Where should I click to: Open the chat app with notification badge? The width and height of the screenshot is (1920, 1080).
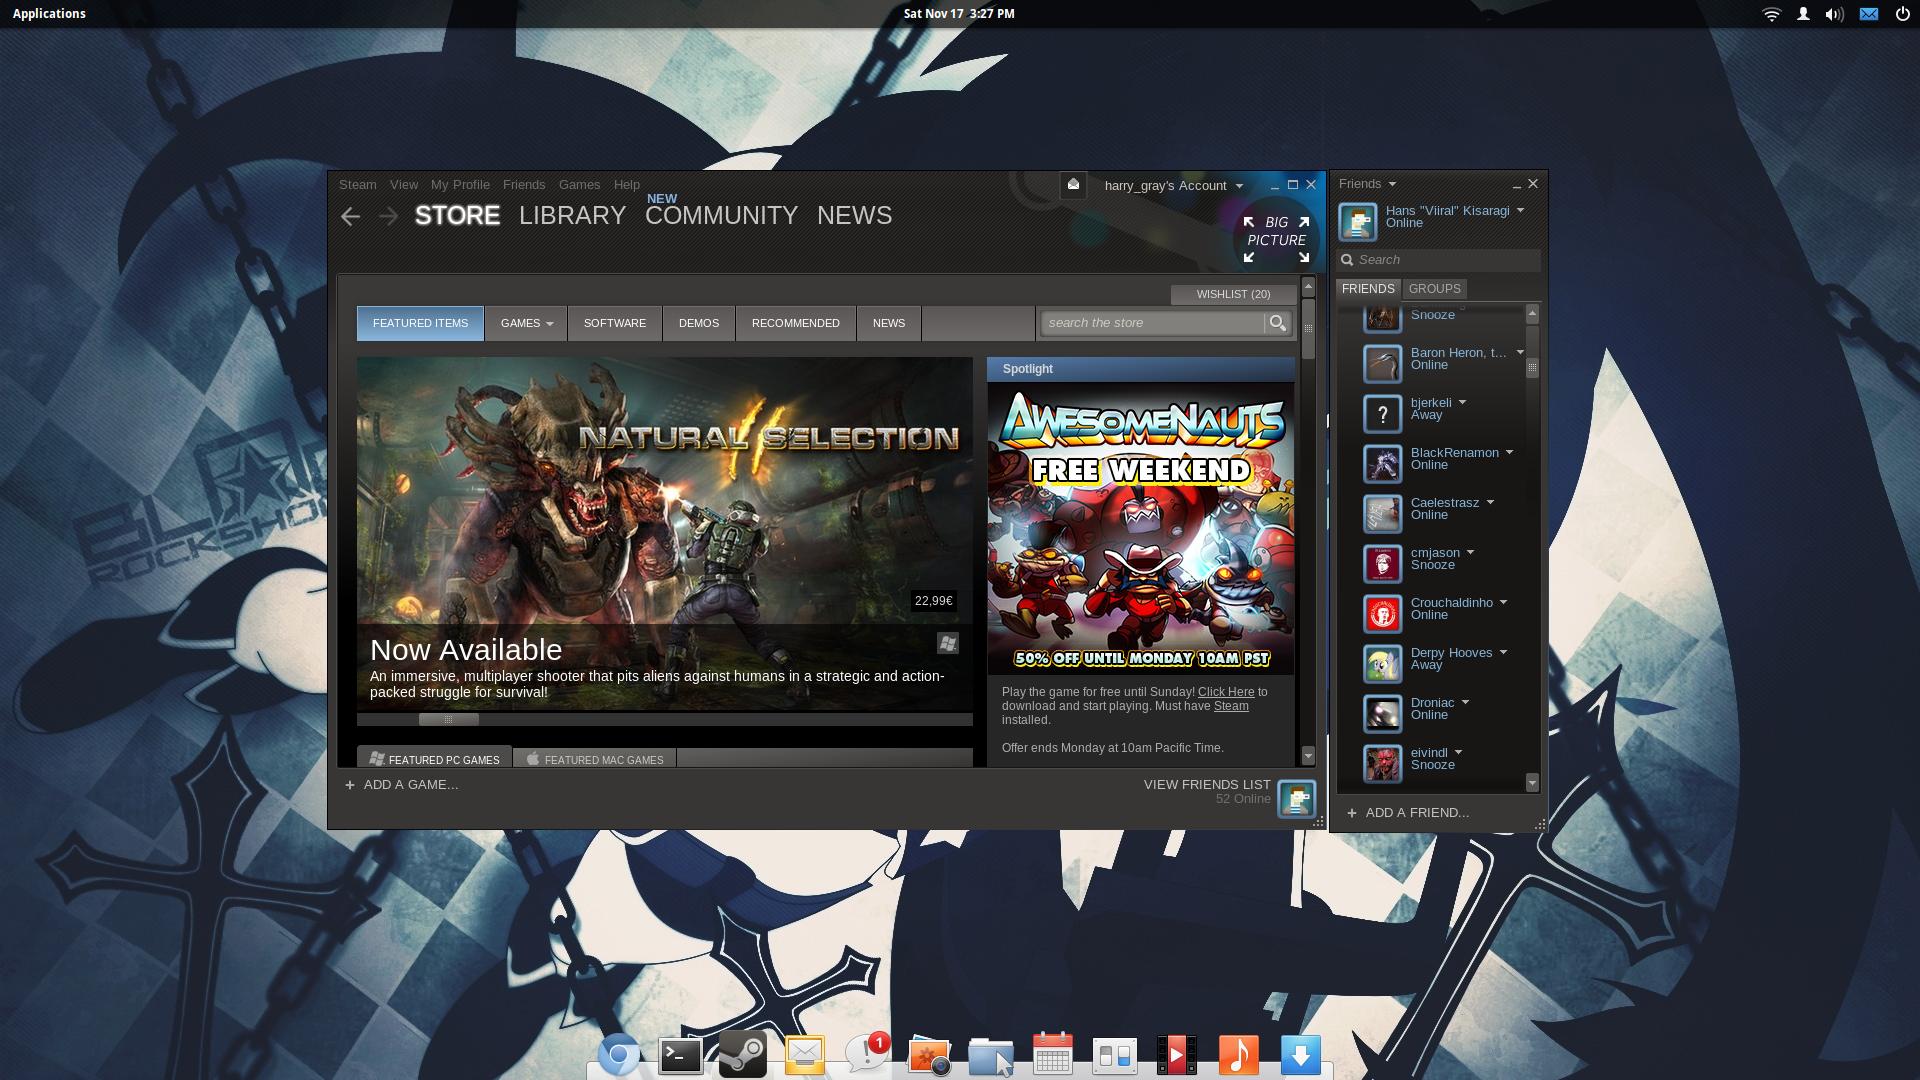click(866, 1054)
